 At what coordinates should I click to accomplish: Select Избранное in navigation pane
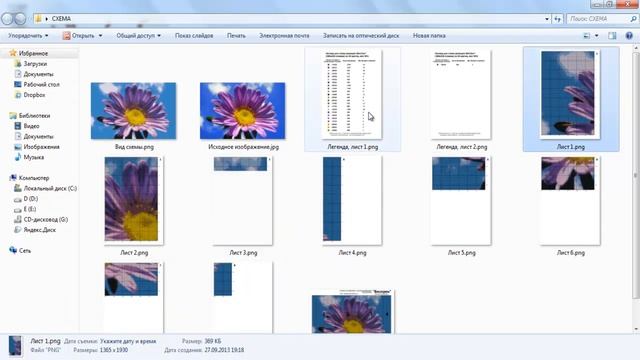click(33, 53)
